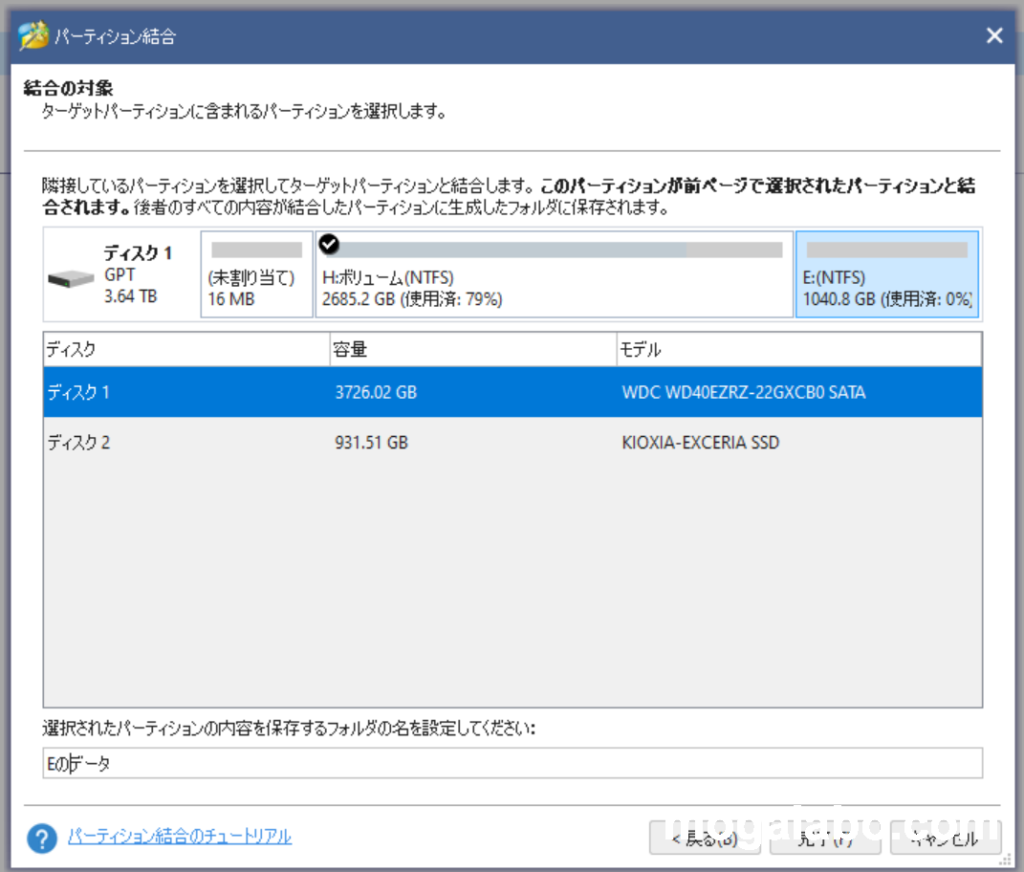
Task: Click the E: partition usage bar
Action: pyautogui.click(x=886, y=250)
